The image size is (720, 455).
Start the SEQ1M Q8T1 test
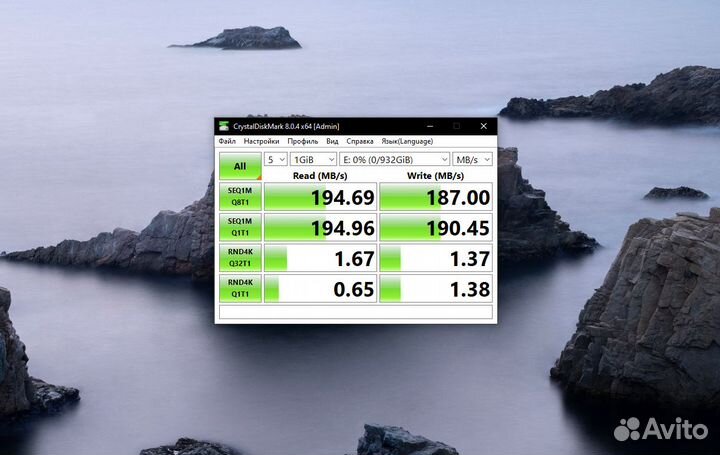(x=240, y=197)
